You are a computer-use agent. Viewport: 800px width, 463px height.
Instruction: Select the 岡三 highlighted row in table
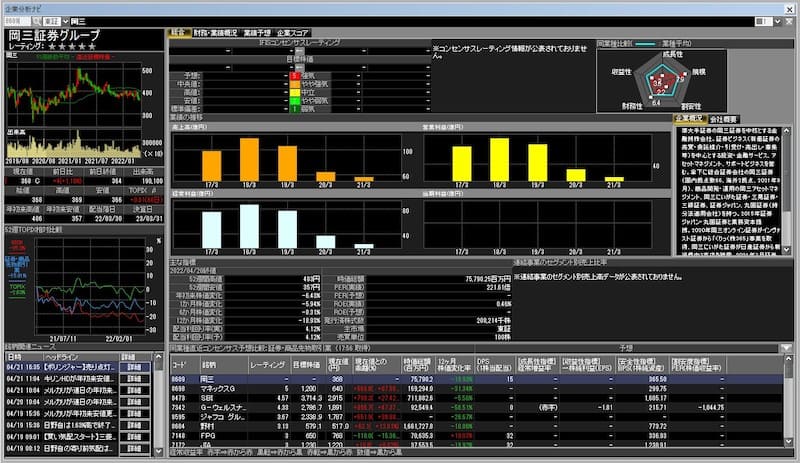click(476, 379)
